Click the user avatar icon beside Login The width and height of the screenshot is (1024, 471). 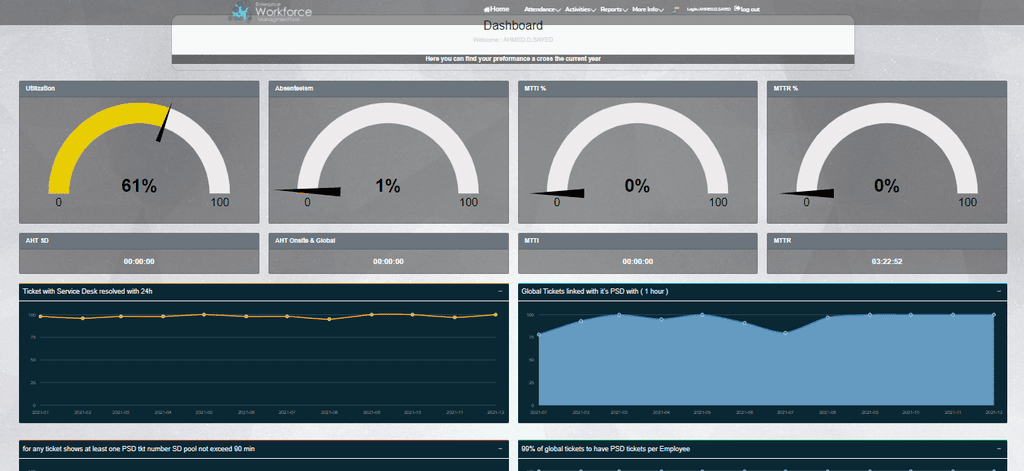tap(676, 9)
